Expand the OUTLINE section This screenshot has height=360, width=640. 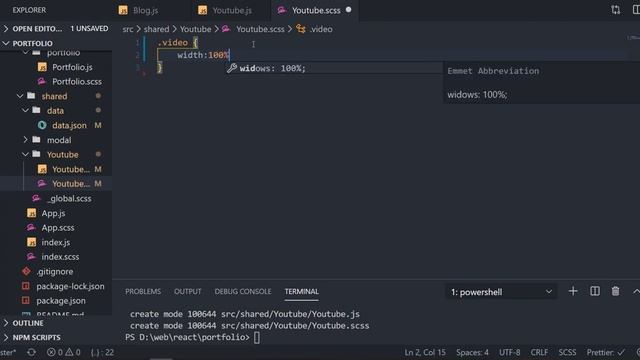tap(28, 323)
